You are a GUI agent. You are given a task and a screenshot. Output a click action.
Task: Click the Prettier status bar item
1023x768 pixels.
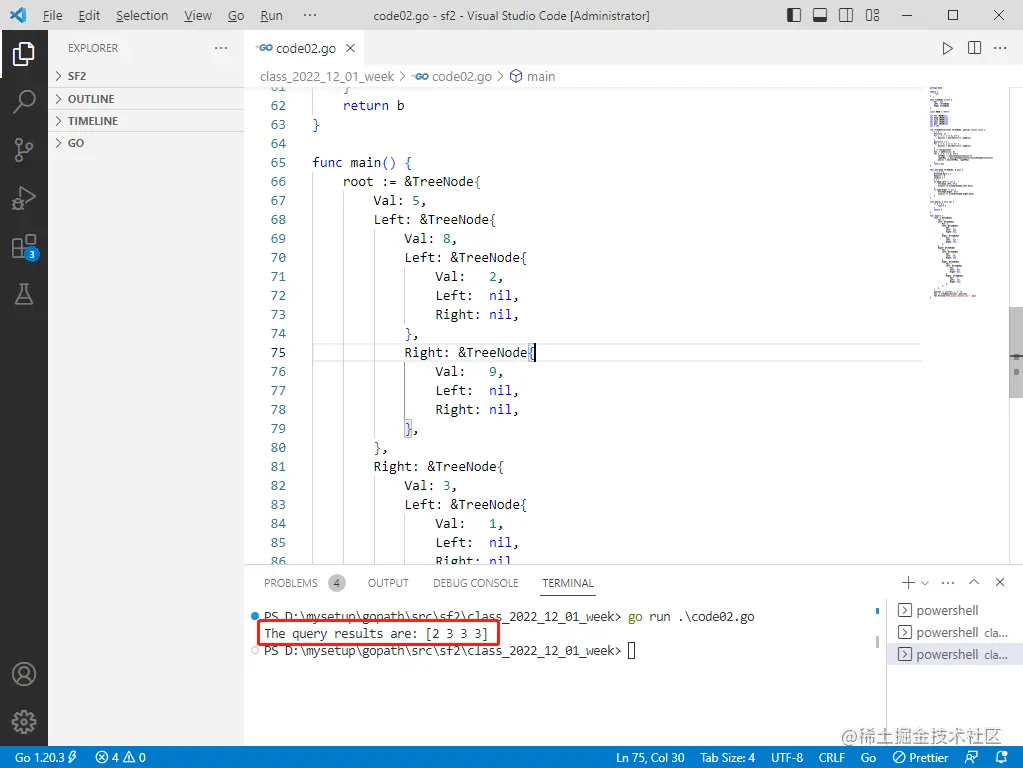(x=920, y=757)
